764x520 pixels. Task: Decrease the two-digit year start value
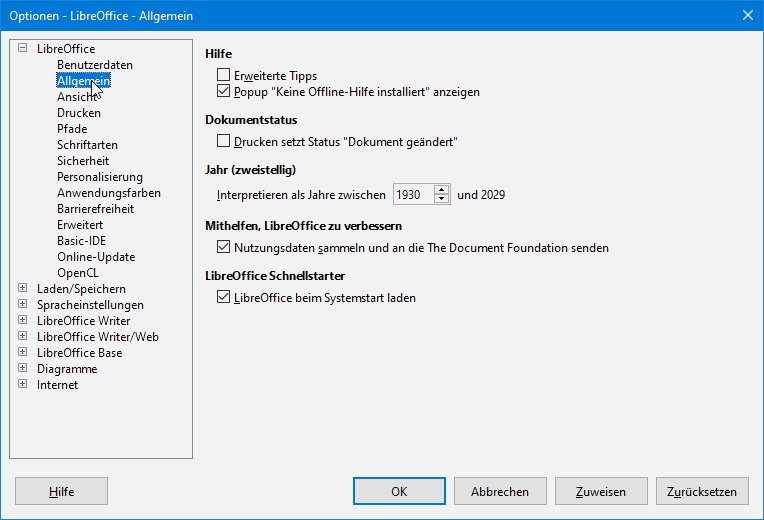tap(441, 199)
